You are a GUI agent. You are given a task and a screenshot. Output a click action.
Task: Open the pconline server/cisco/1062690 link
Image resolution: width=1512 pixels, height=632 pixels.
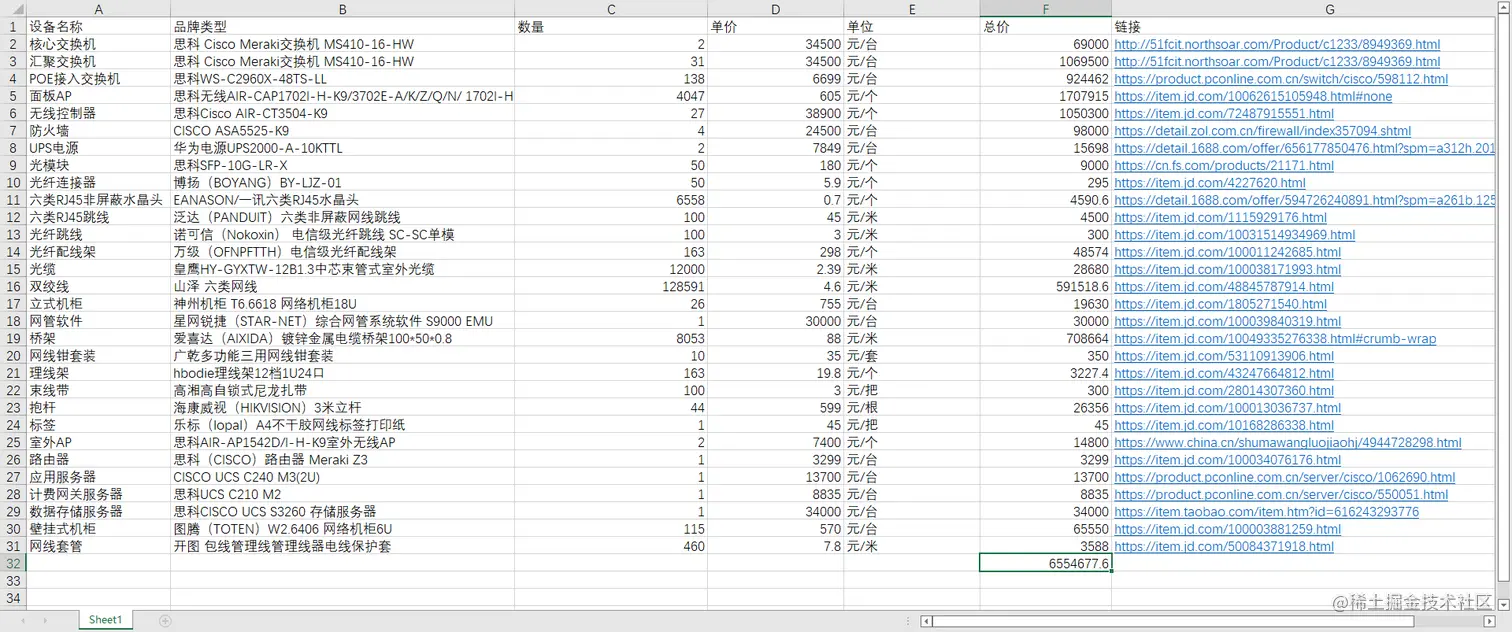1285,477
